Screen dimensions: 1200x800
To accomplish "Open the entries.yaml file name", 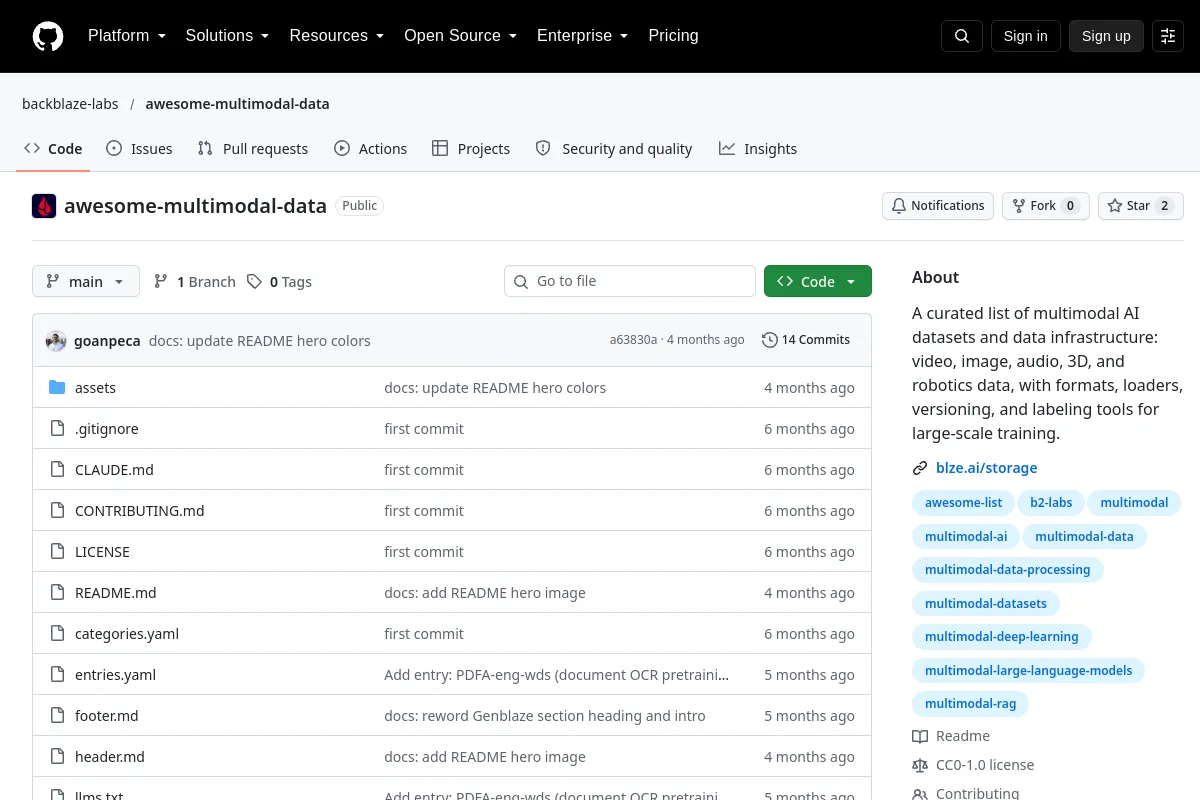I will [116, 675].
